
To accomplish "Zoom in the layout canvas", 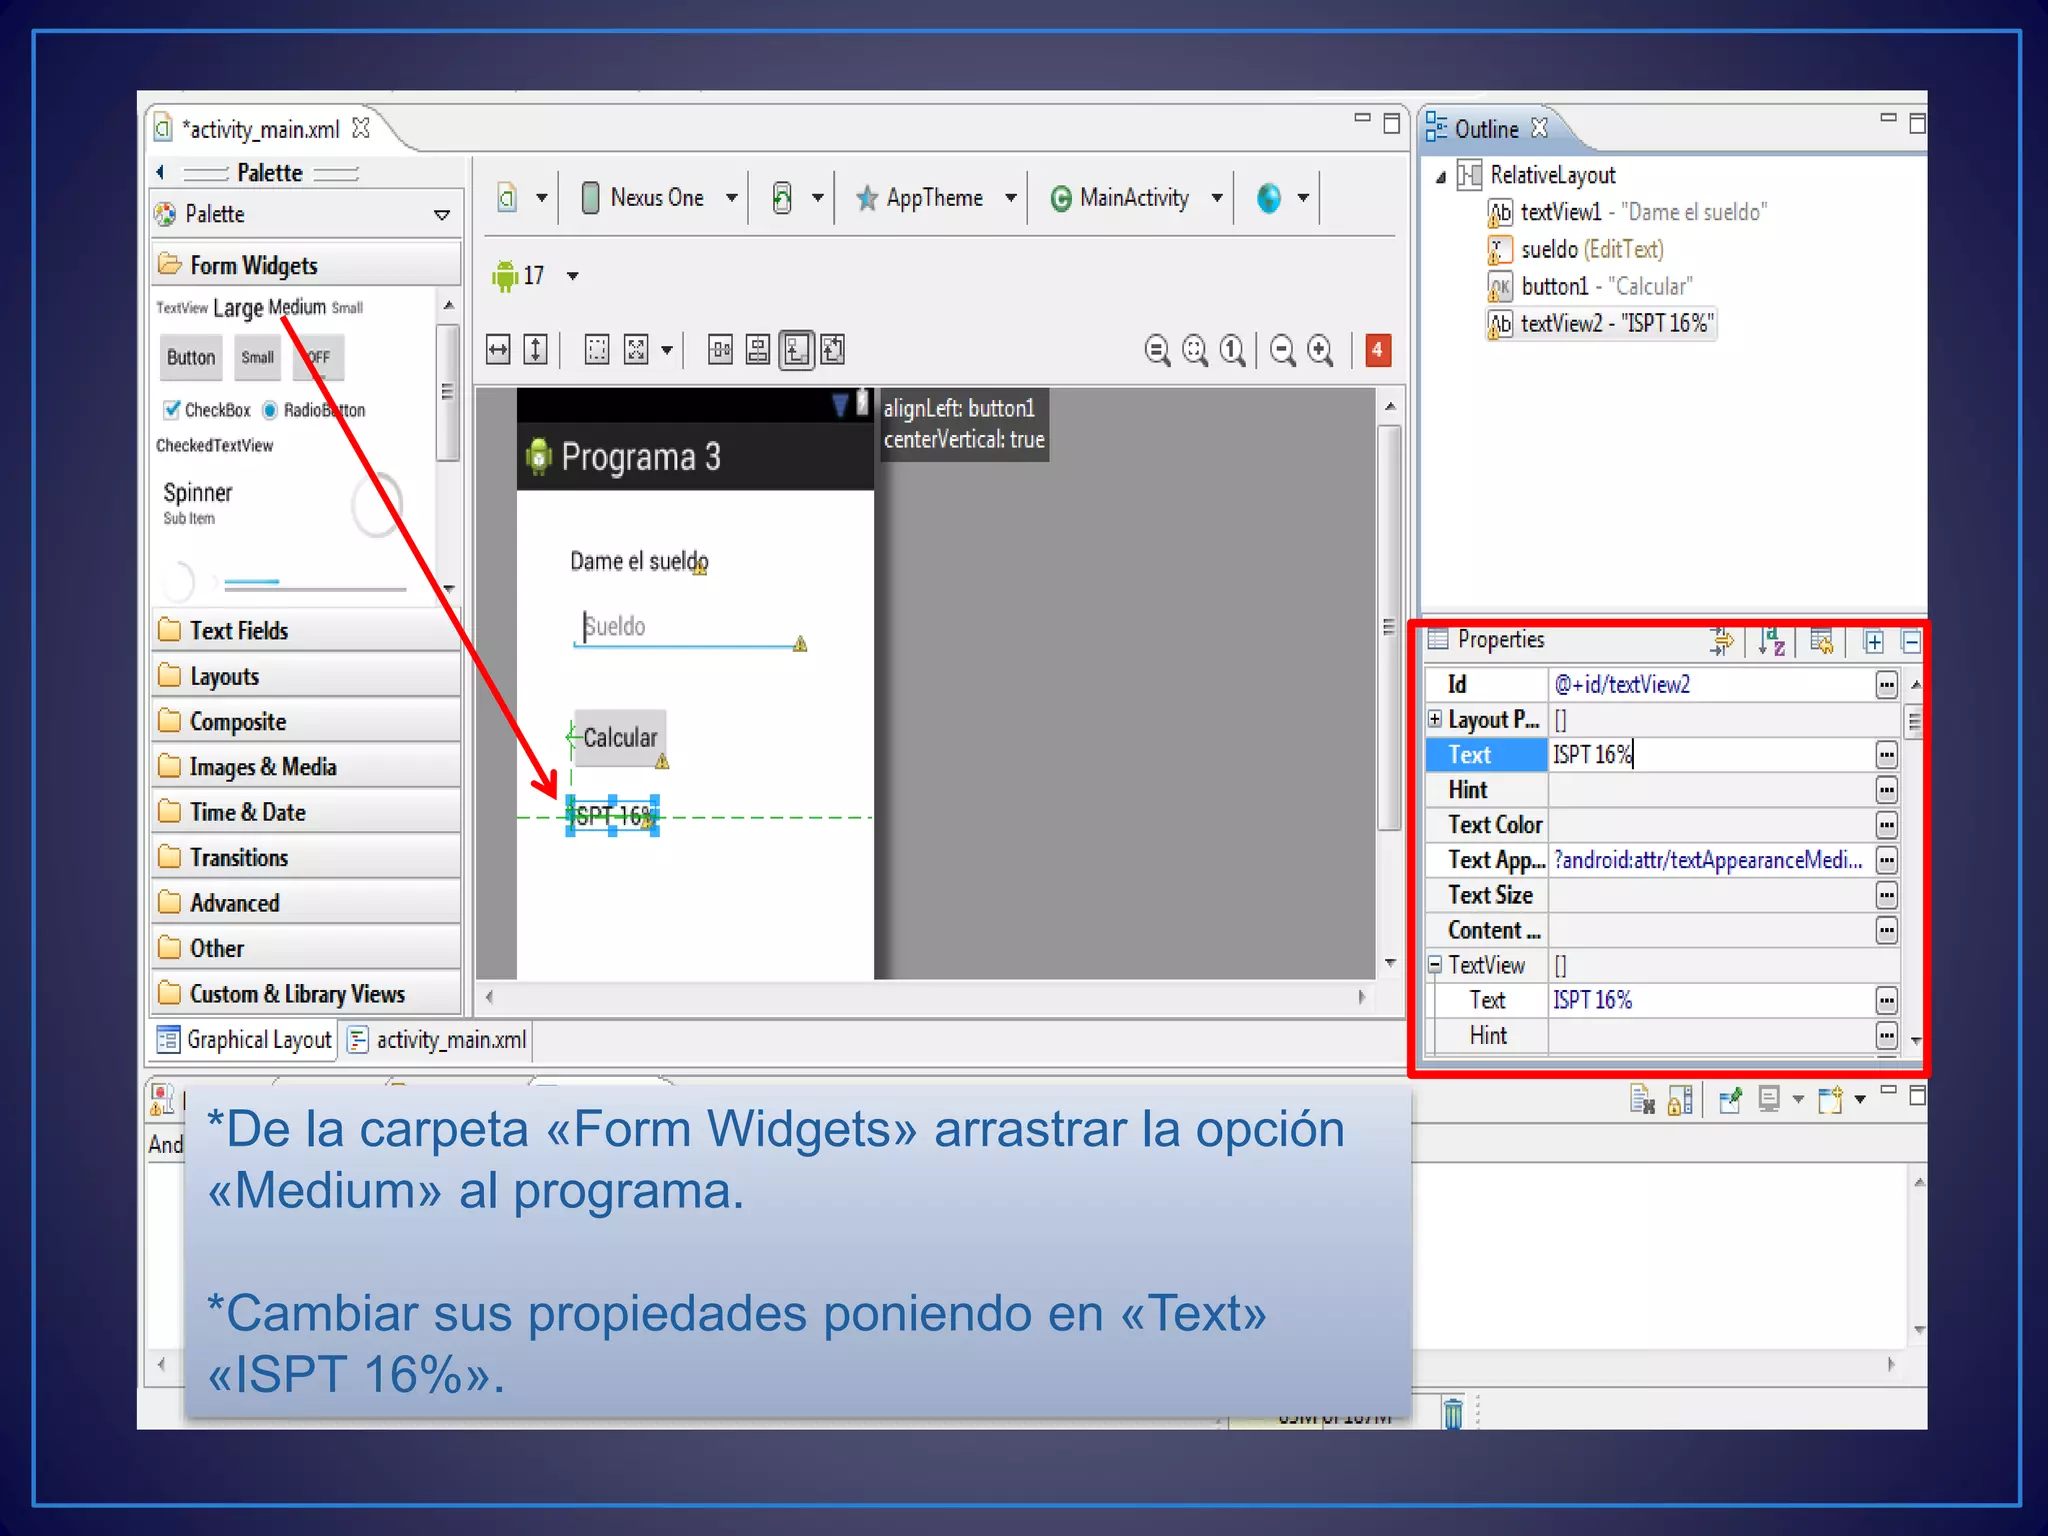I will pos(1321,350).
